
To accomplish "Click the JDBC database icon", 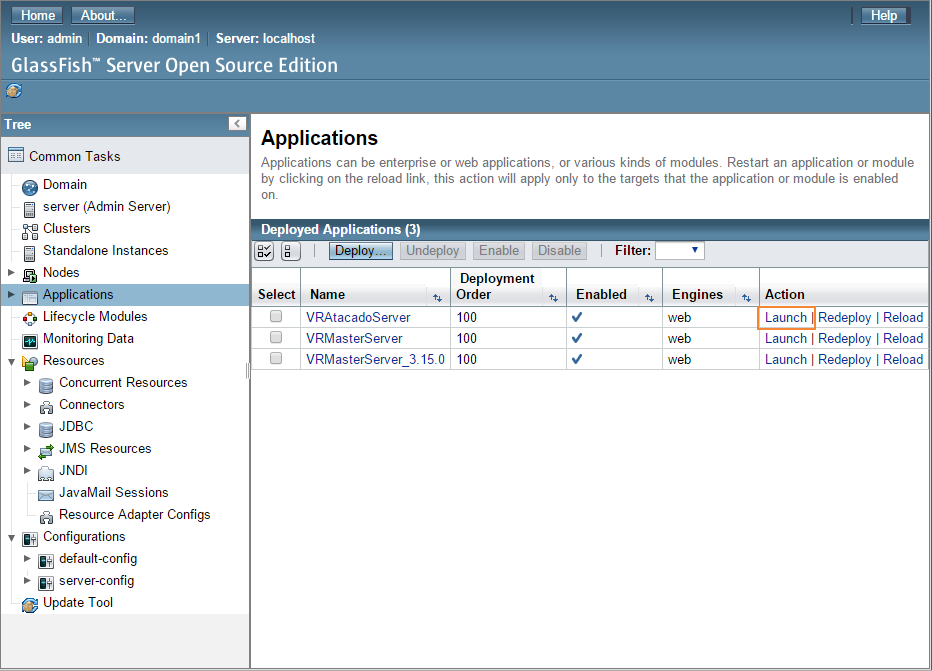I will point(46,429).
